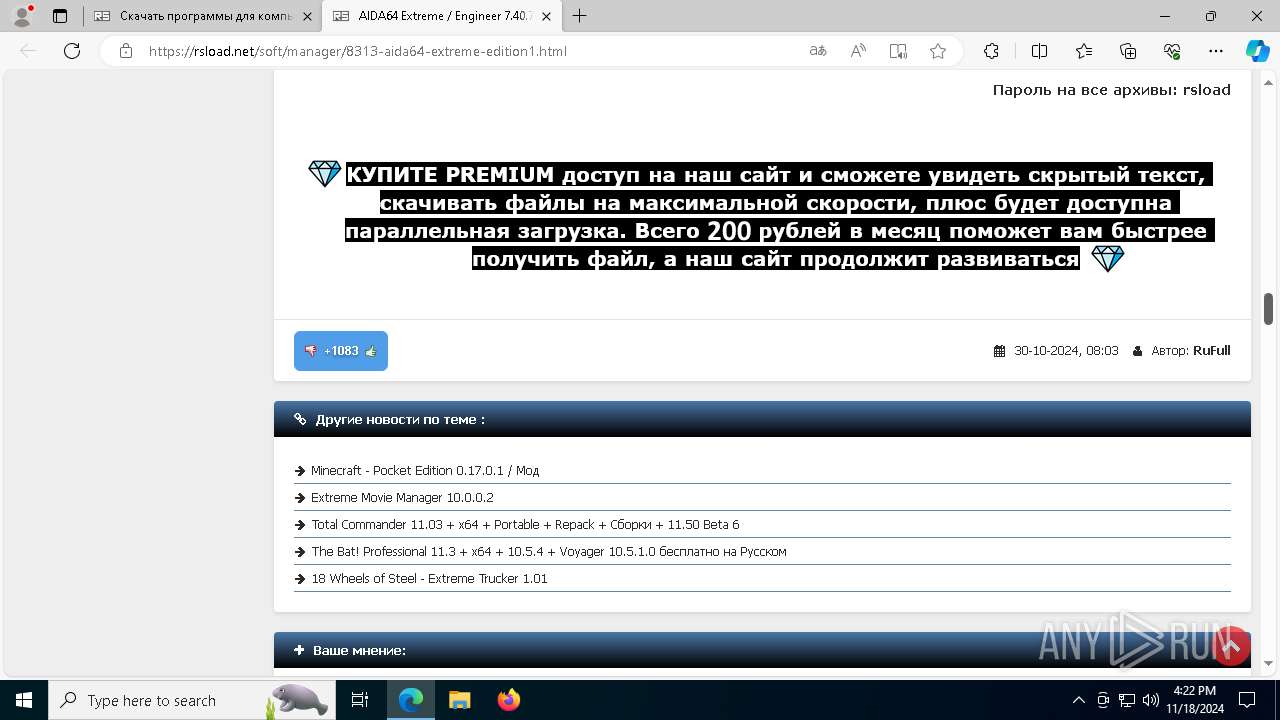Viewport: 1280px width, 720px height.
Task: Open the browser profile icon
Action: coord(22,16)
